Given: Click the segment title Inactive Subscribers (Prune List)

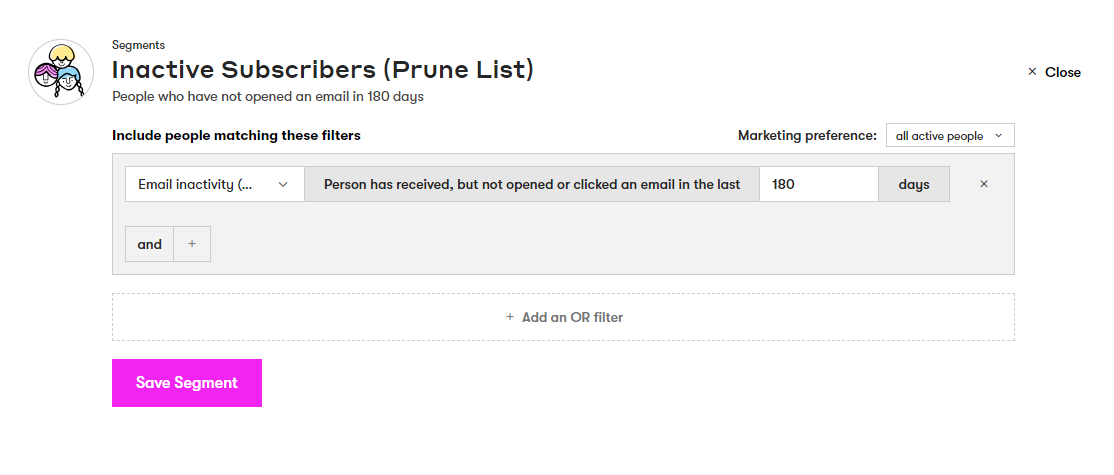Looking at the screenshot, I should tap(323, 70).
